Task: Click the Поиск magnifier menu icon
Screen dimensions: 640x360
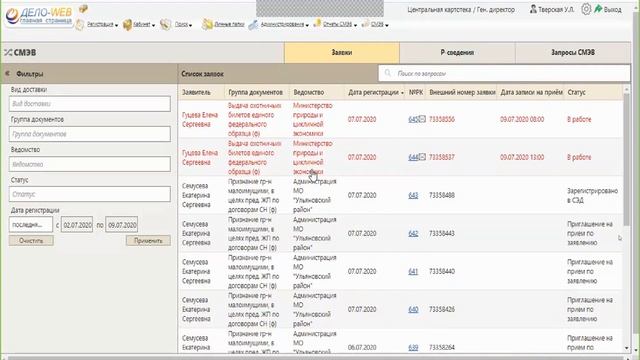Action: pyautogui.click(x=165, y=24)
